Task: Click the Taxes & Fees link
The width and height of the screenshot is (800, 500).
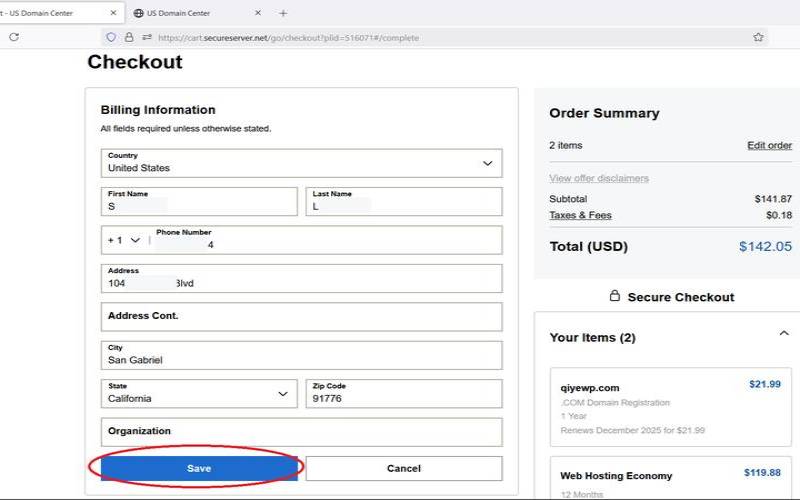Action: [580, 215]
